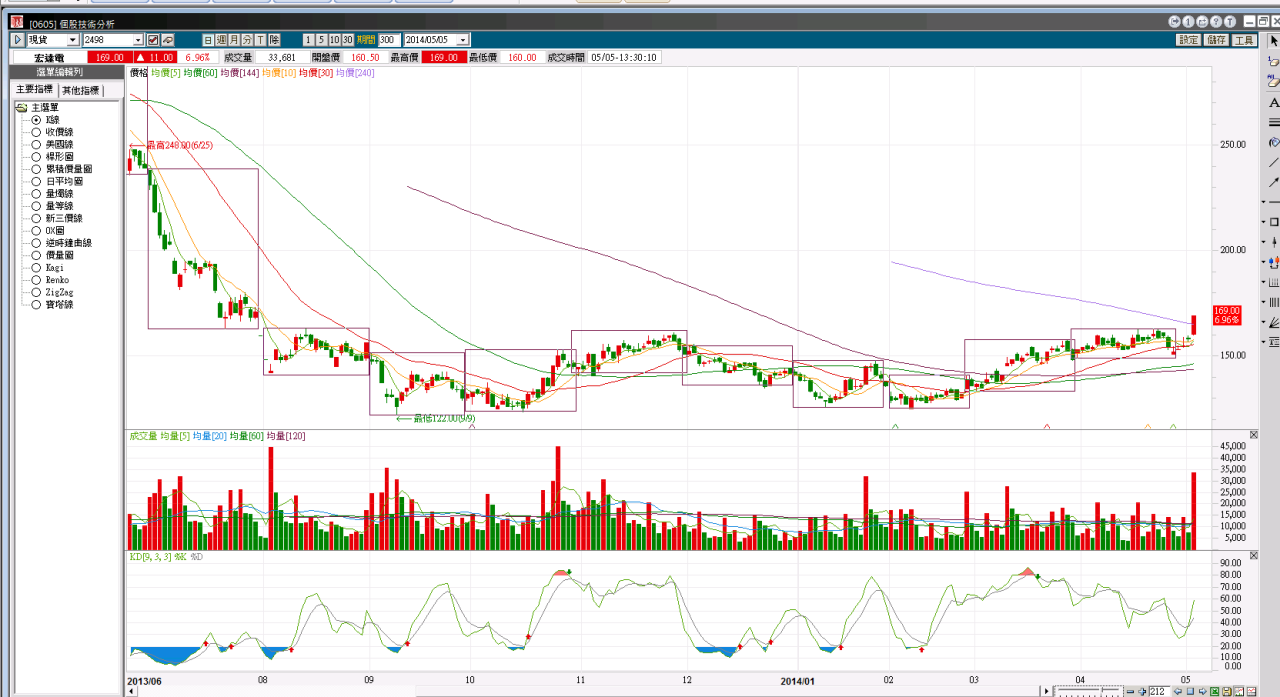Click the 設定 settings button
Viewport: 1280px width, 697px height.
1188,40
